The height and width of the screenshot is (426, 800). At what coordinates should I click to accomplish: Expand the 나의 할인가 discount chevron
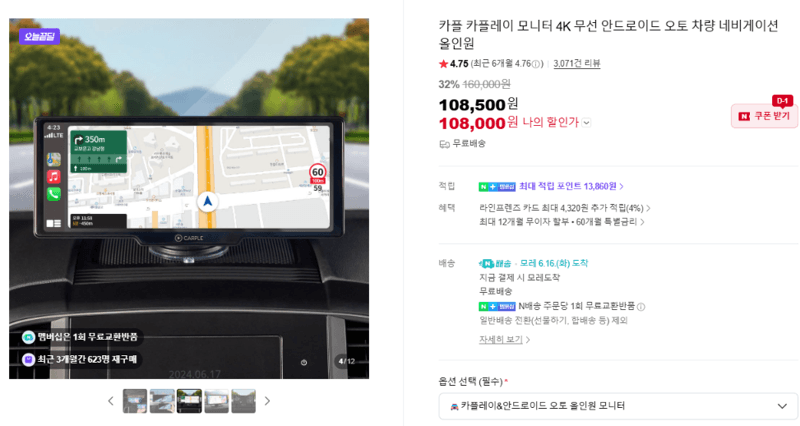point(587,122)
